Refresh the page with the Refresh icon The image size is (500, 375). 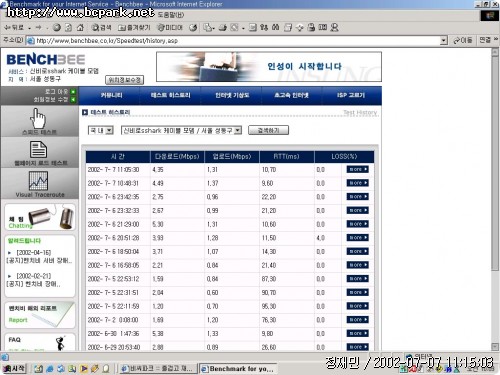pyautogui.click(x=68, y=28)
